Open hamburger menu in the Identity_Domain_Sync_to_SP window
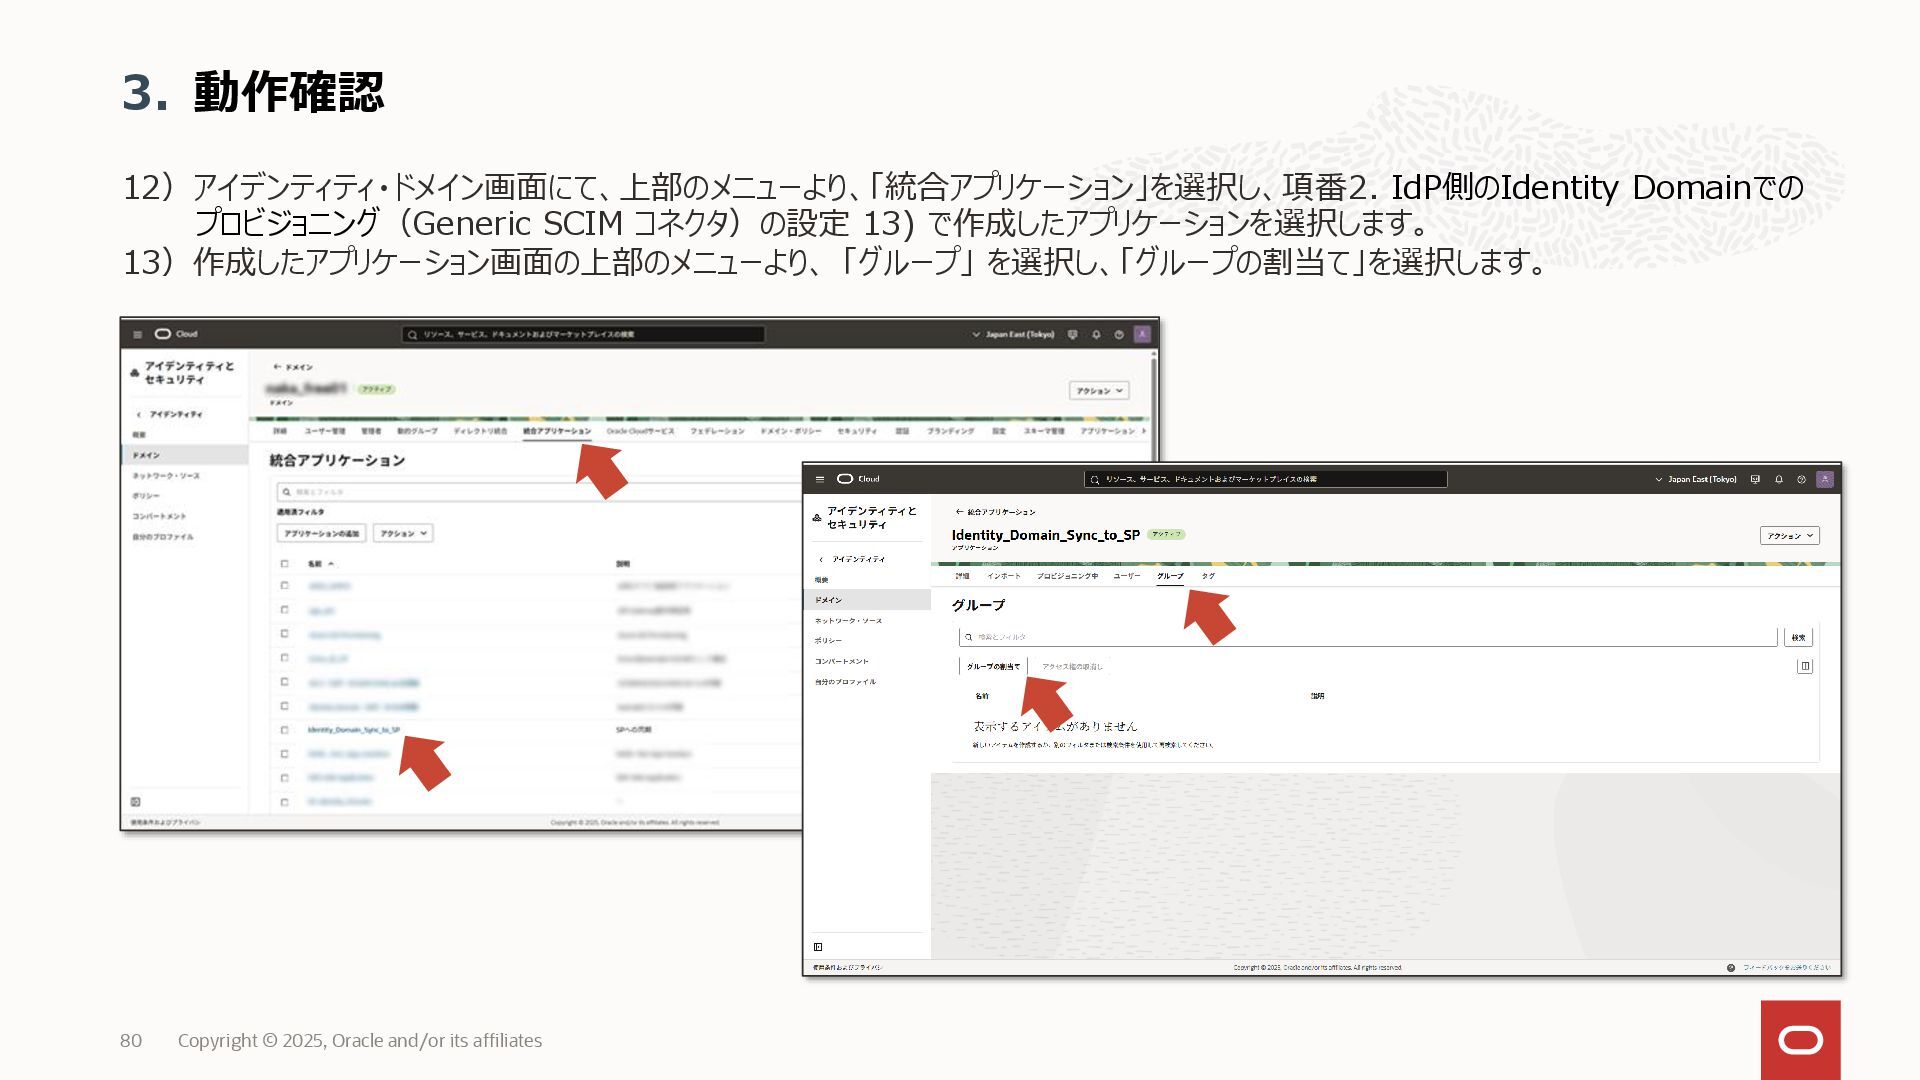Viewport: 1920px width, 1080px height. point(820,479)
